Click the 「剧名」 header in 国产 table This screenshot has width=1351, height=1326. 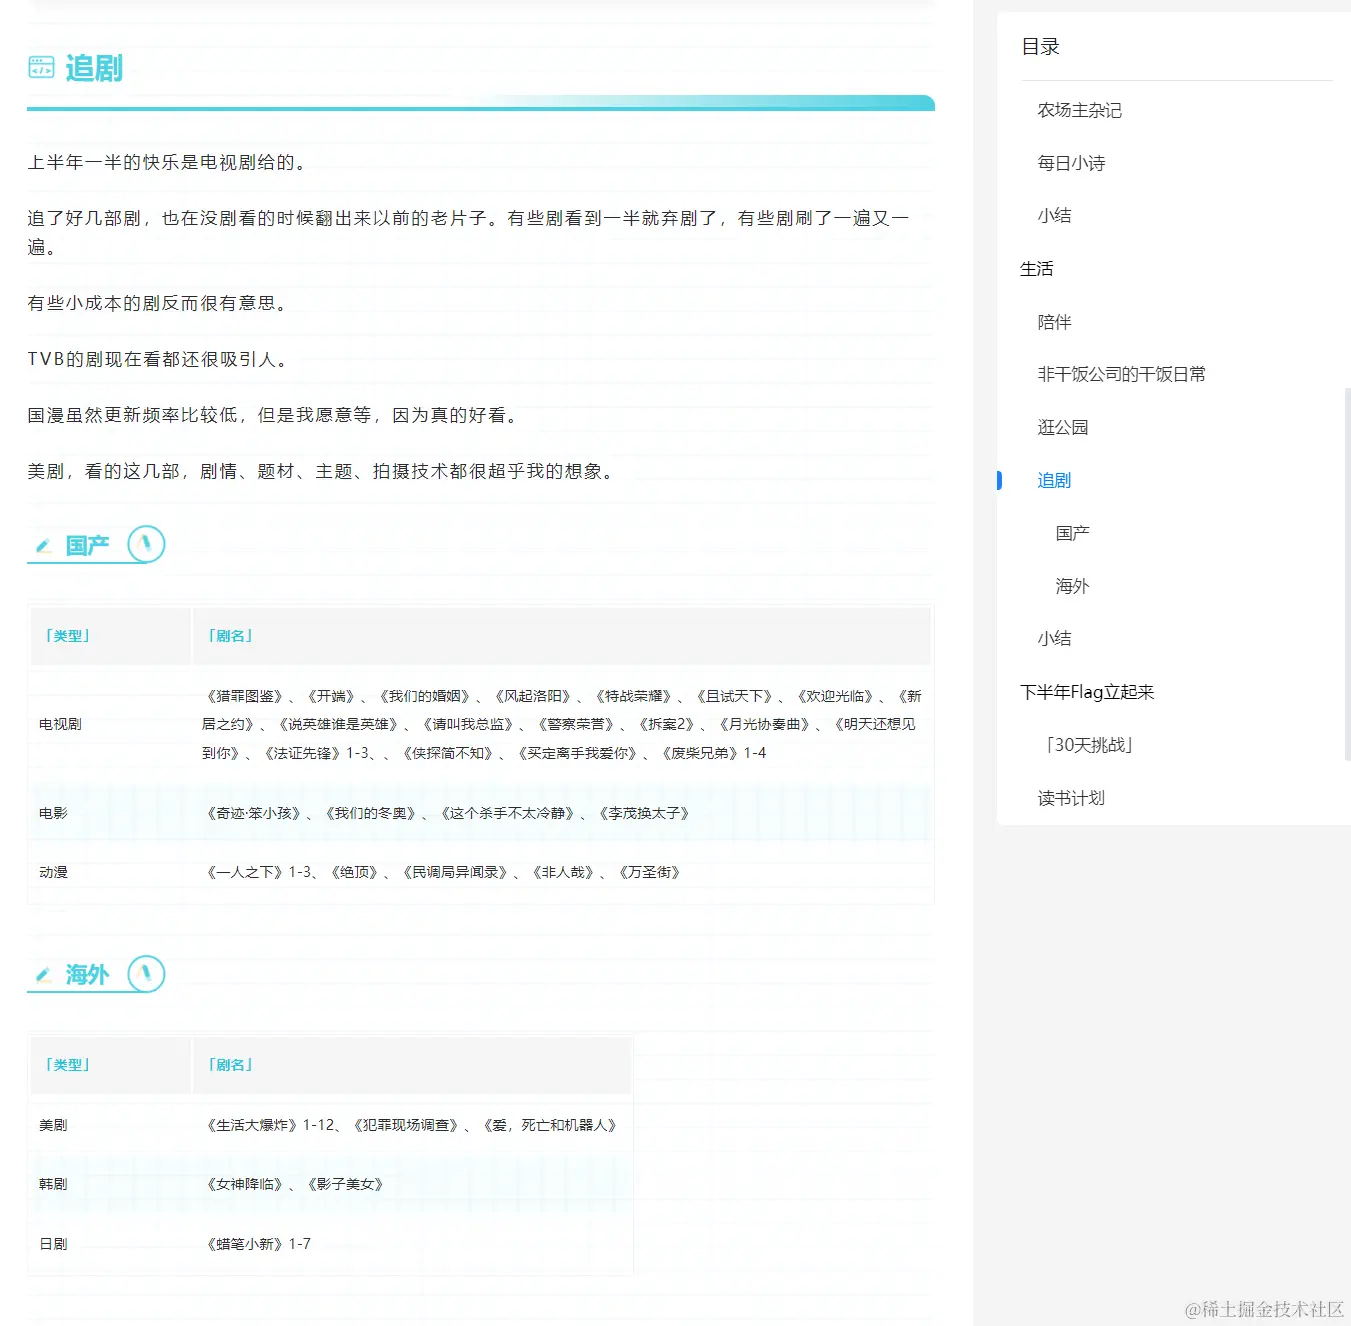pyautogui.click(x=230, y=636)
